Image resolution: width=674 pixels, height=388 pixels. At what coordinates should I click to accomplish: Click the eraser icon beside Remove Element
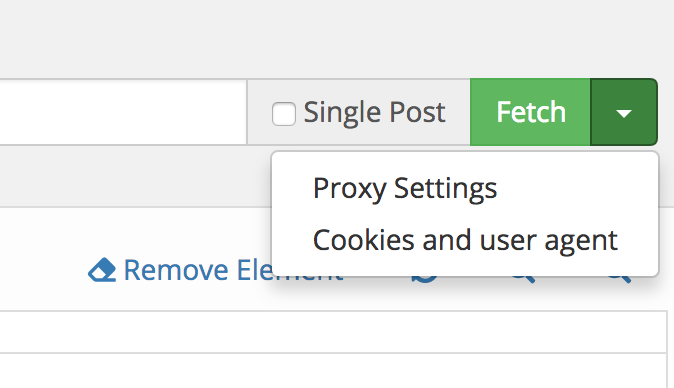pos(102,270)
